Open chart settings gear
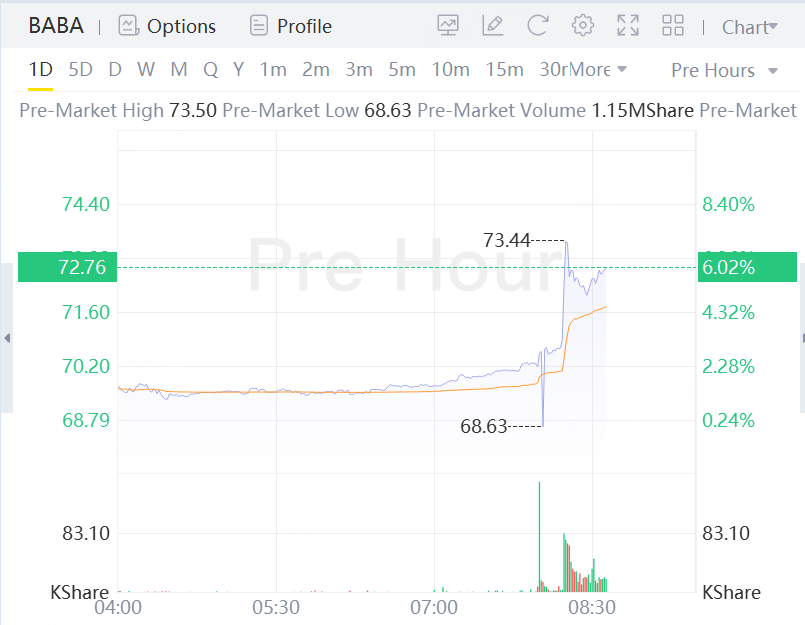Image resolution: width=805 pixels, height=625 pixels. pos(583,26)
